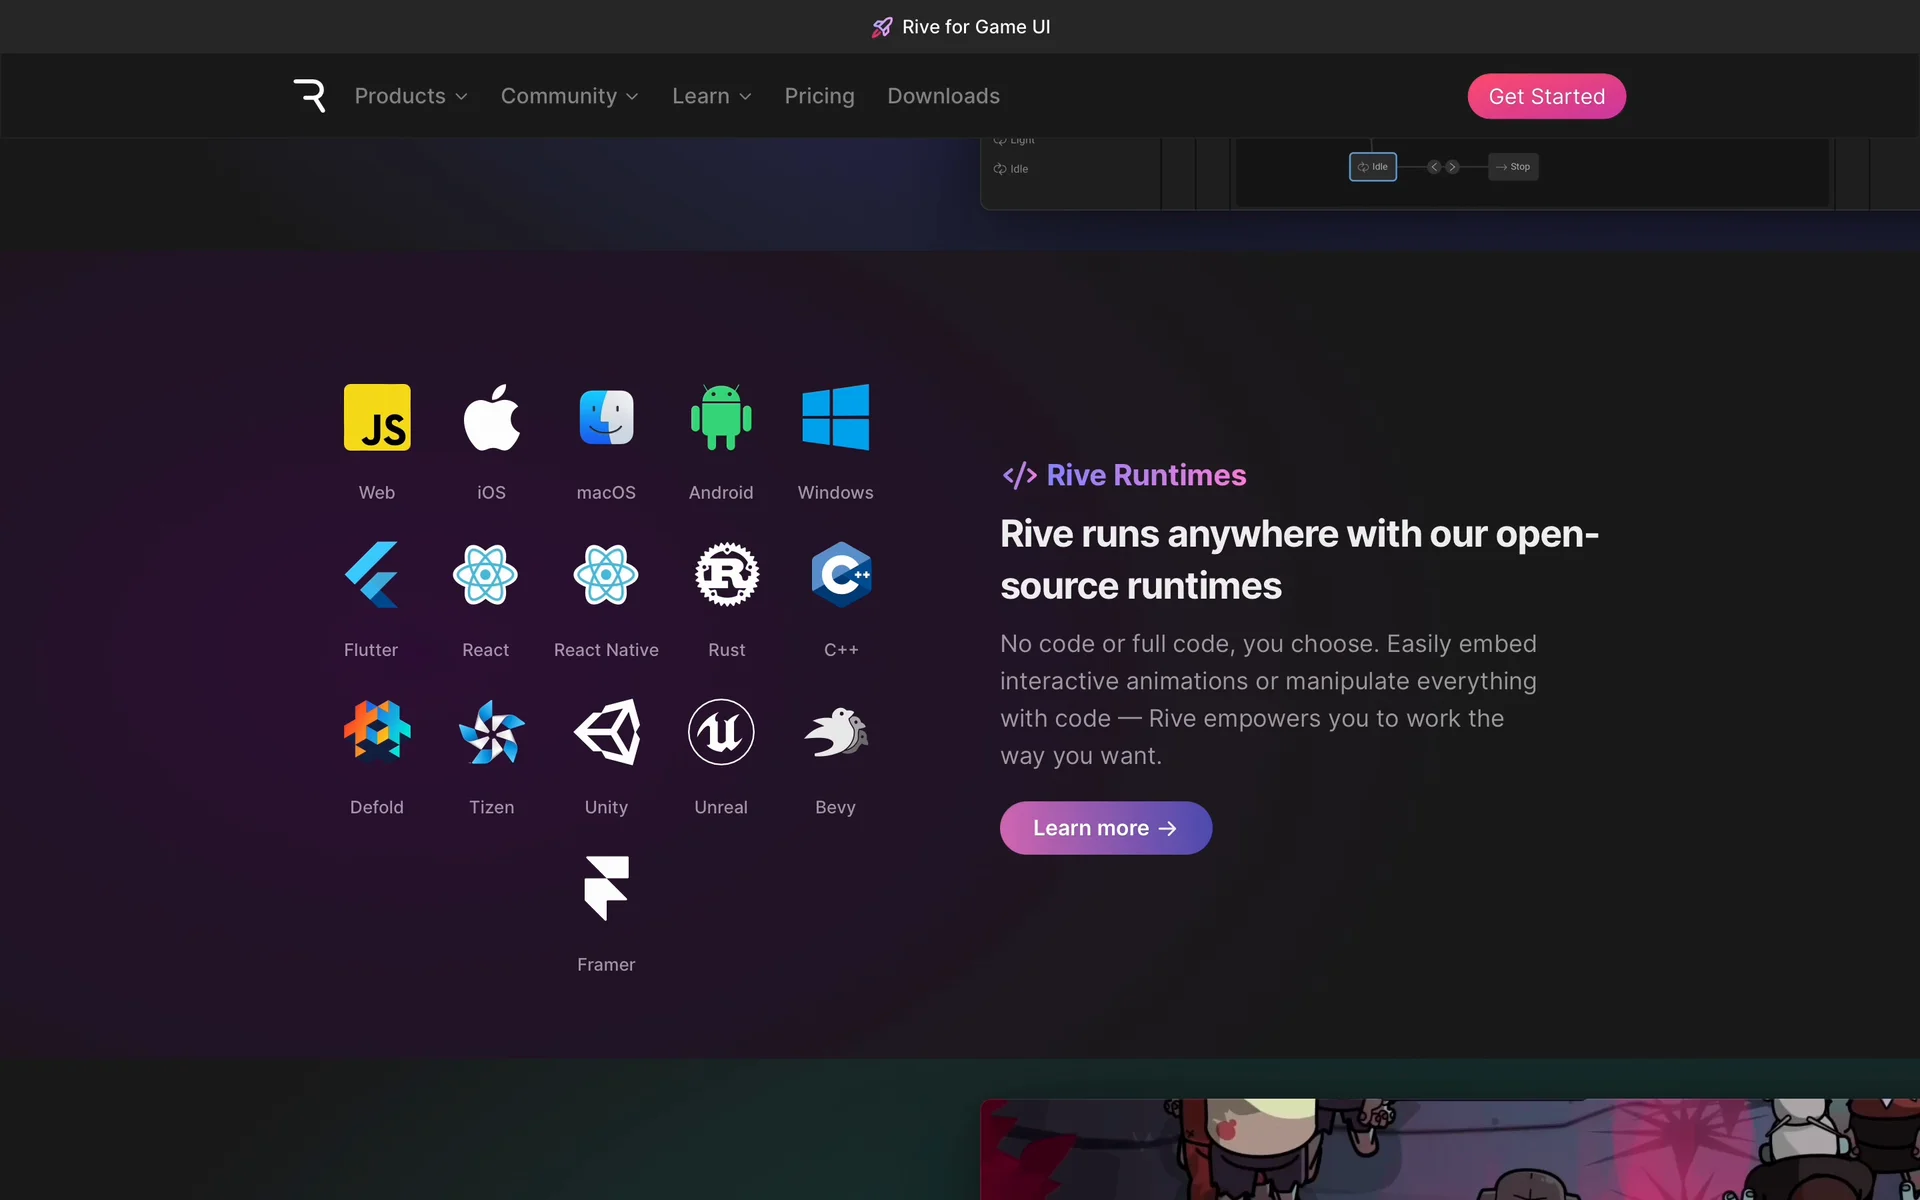Image resolution: width=1920 pixels, height=1200 pixels.
Task: Open the Flutter runtime icon
Action: tap(371, 574)
